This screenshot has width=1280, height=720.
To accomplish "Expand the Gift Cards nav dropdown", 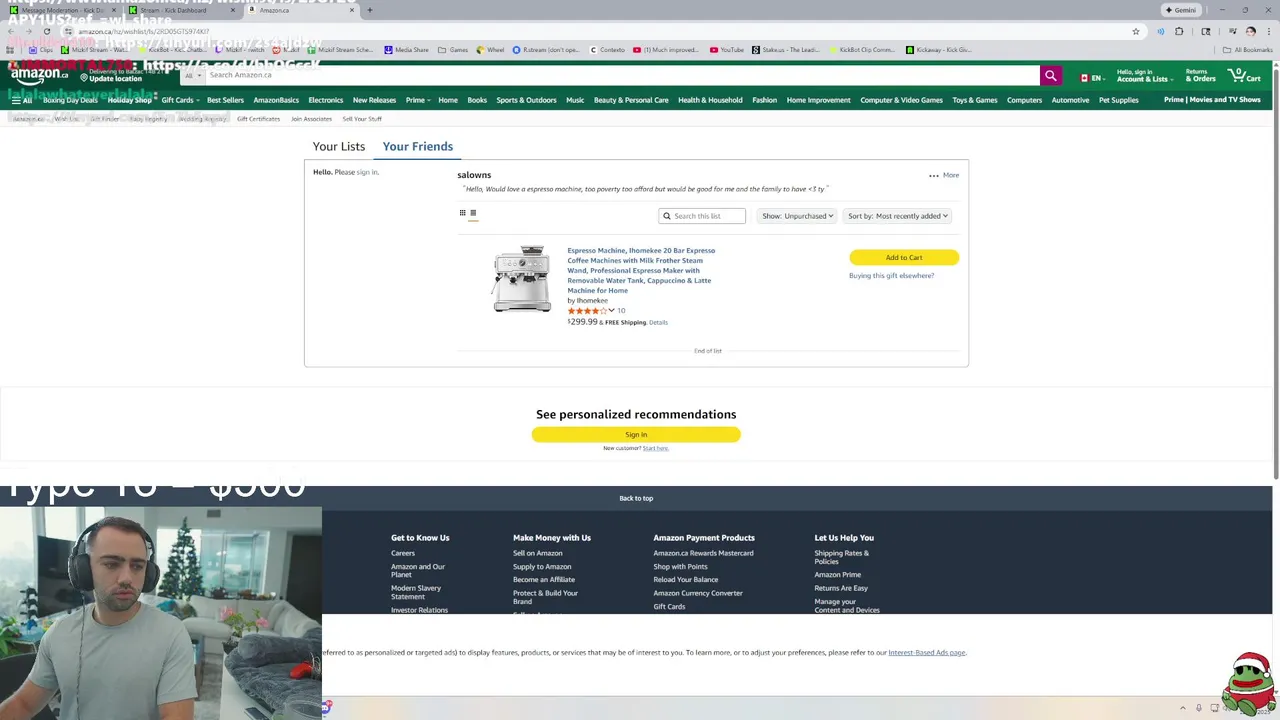I will [x=180, y=100].
